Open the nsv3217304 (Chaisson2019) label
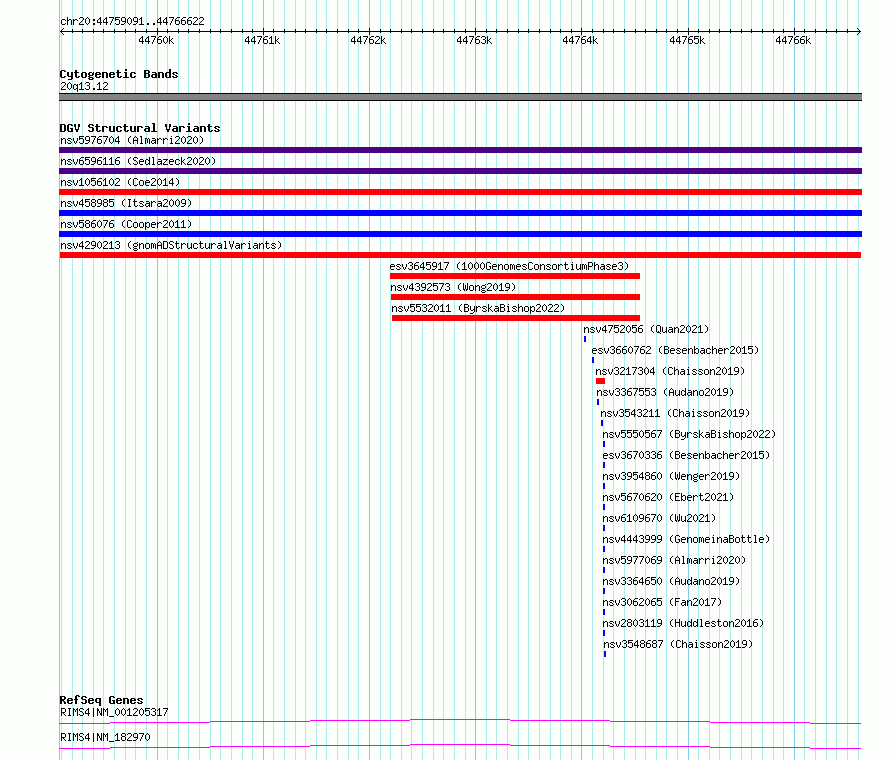Screen dimensions: 890x760 (670, 371)
